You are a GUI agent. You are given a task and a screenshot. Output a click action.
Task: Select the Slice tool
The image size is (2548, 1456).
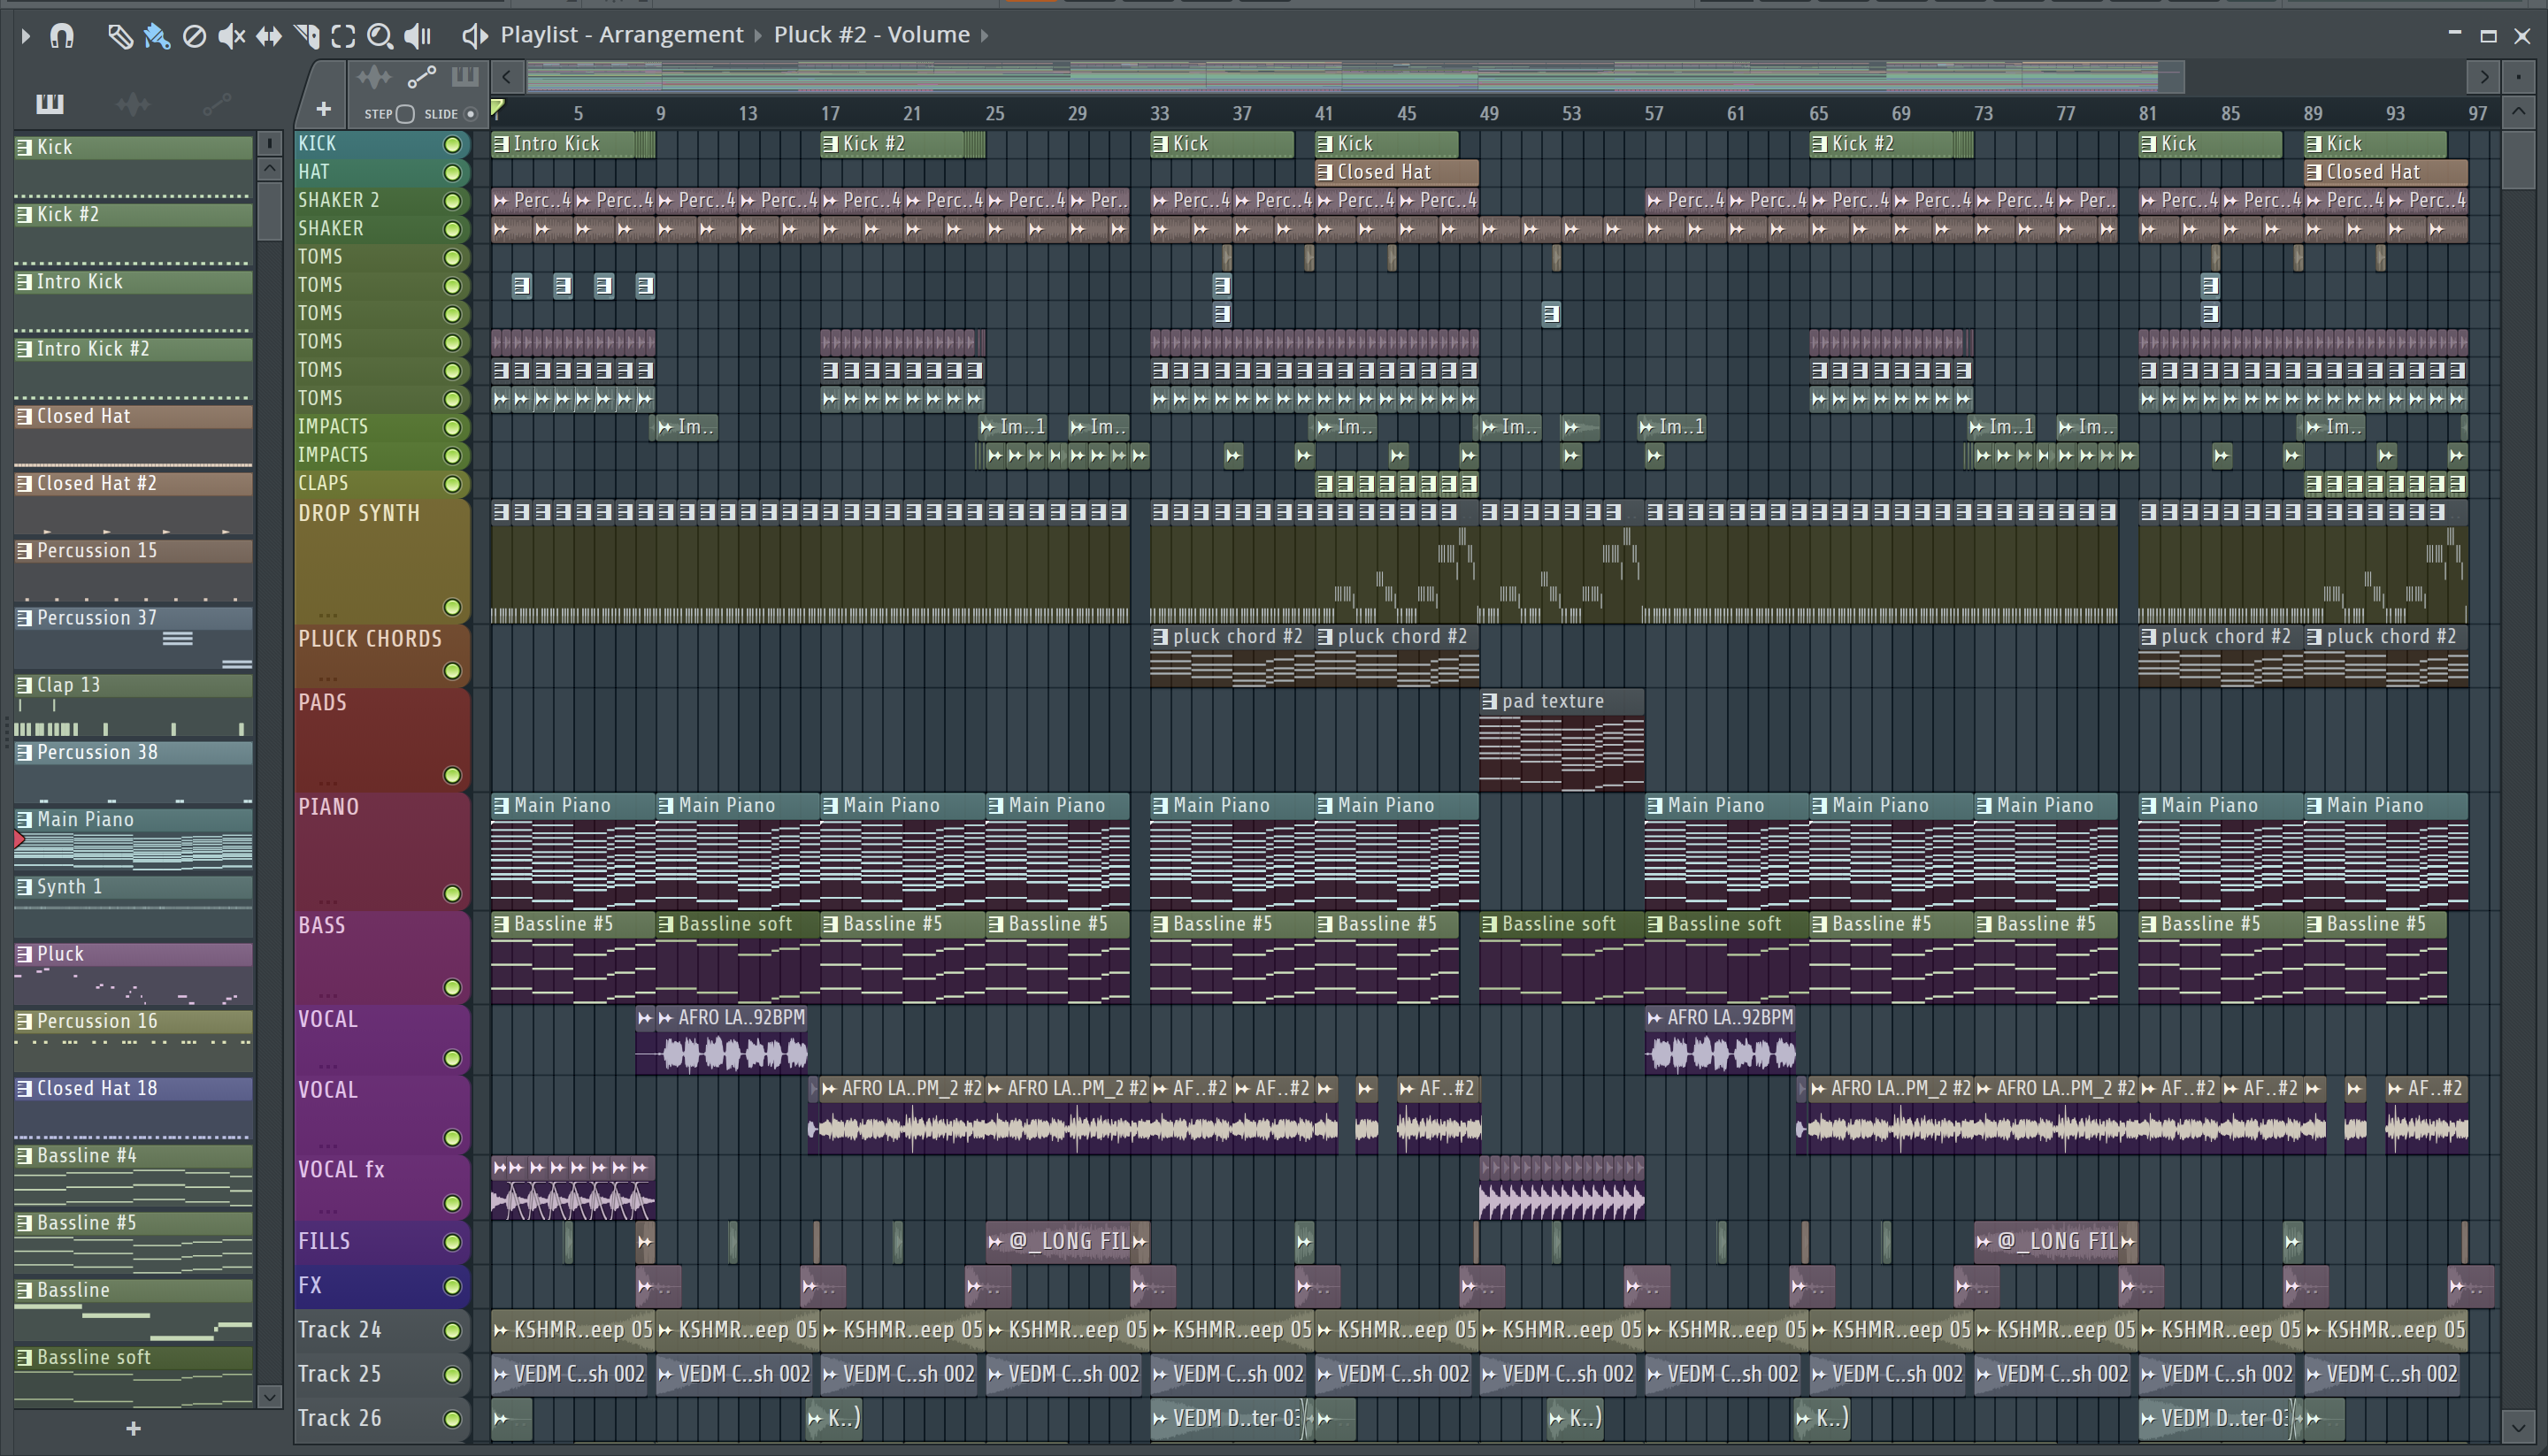(307, 36)
